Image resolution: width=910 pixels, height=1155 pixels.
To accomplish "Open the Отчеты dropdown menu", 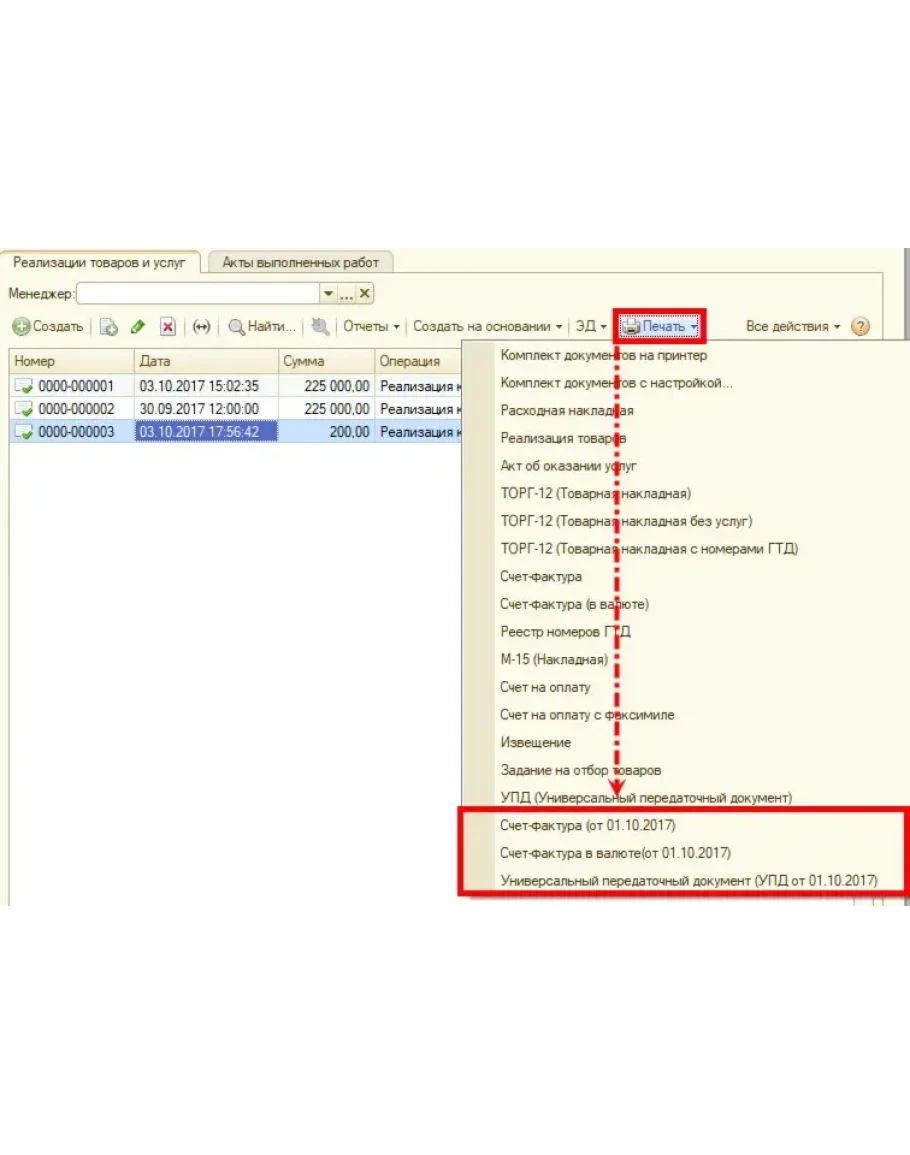I will pyautogui.click(x=371, y=327).
